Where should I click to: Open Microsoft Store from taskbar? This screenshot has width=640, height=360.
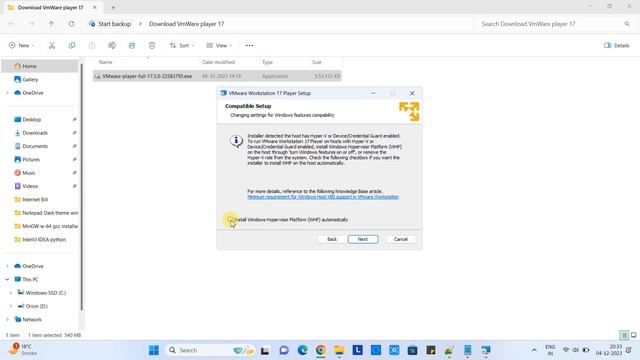pos(412,350)
